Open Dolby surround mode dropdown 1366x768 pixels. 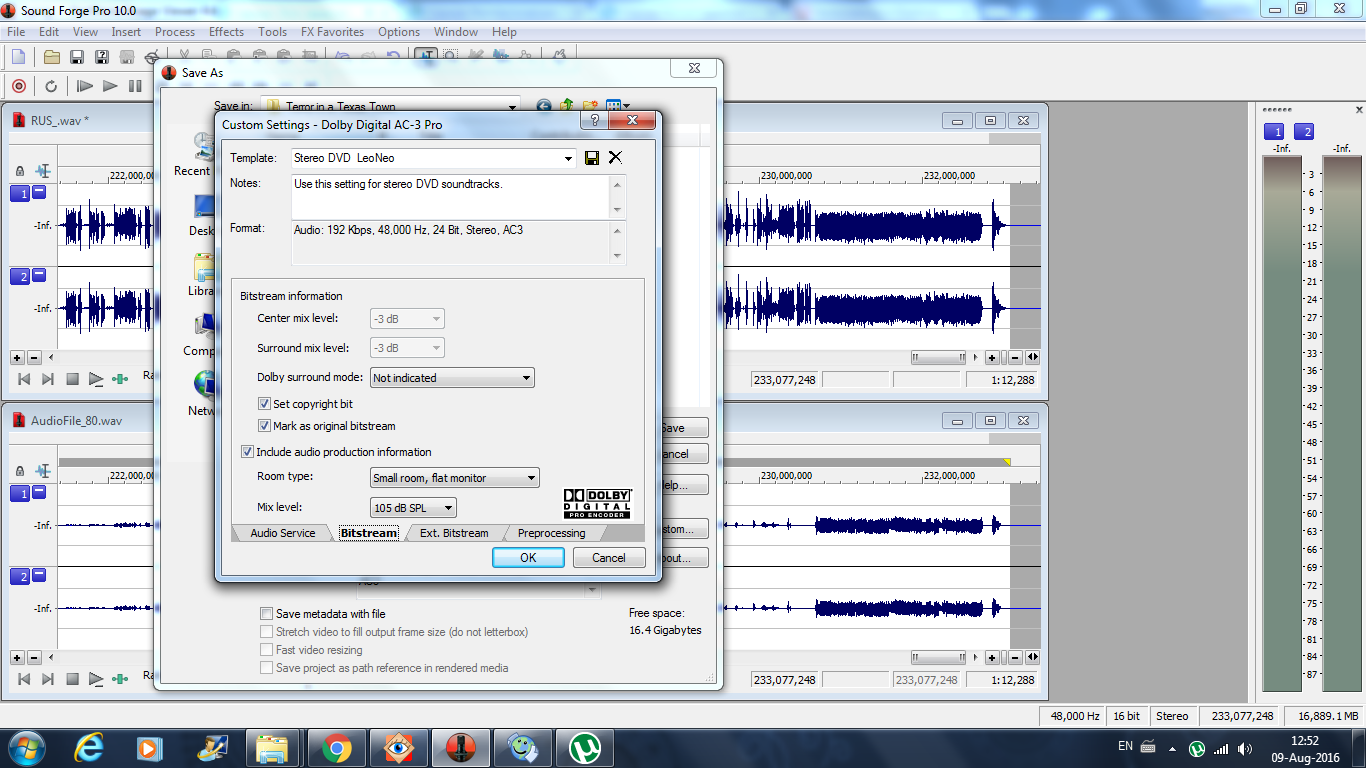[x=527, y=378]
